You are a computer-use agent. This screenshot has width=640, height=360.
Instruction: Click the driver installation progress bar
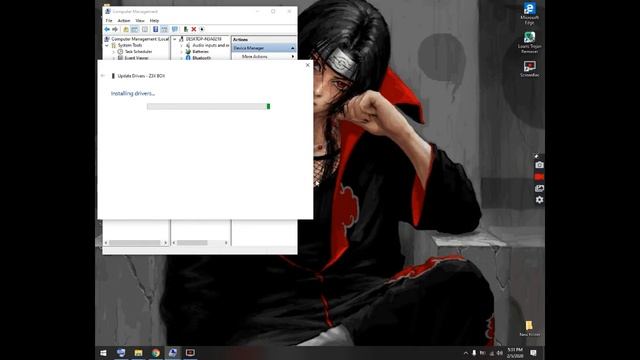(209, 107)
